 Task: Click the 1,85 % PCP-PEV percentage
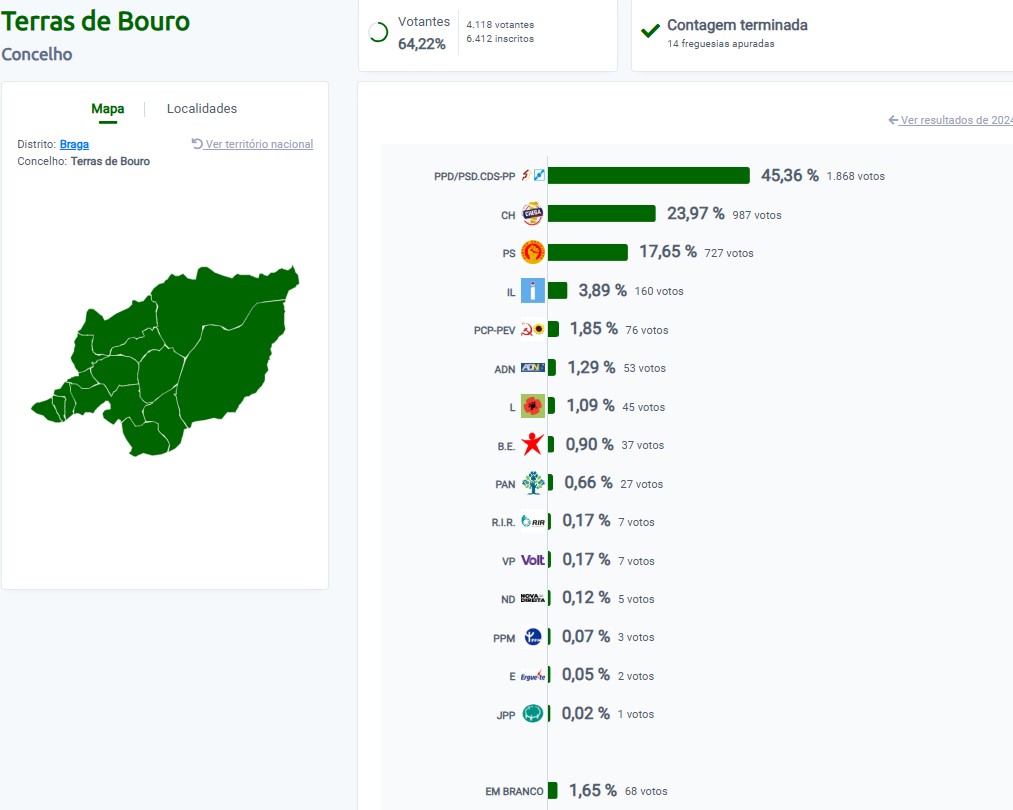594,329
